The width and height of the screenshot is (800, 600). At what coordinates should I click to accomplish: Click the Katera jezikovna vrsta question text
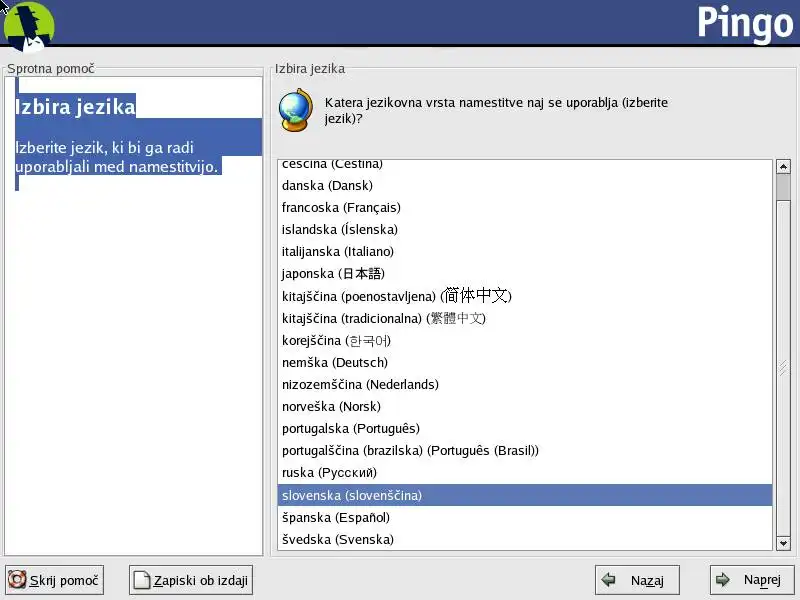(x=496, y=110)
